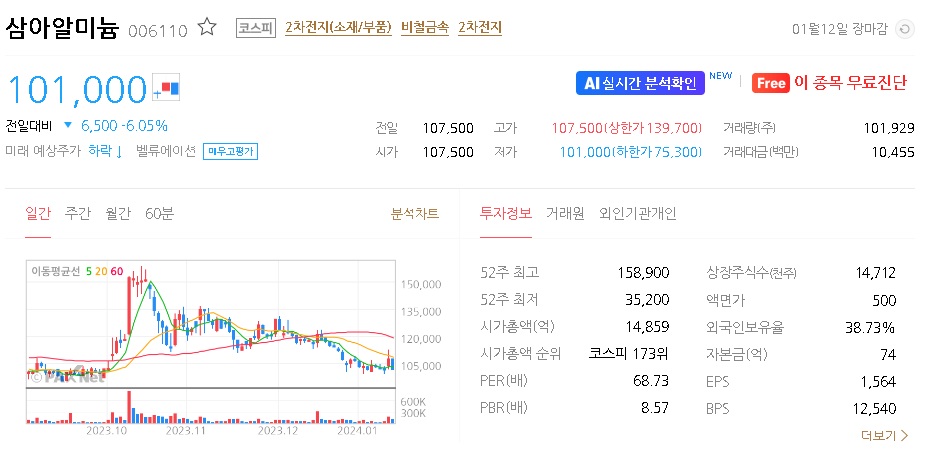This screenshot has height=456, width=927.
Task: Expand details with 더보기 link
Action: point(885,436)
